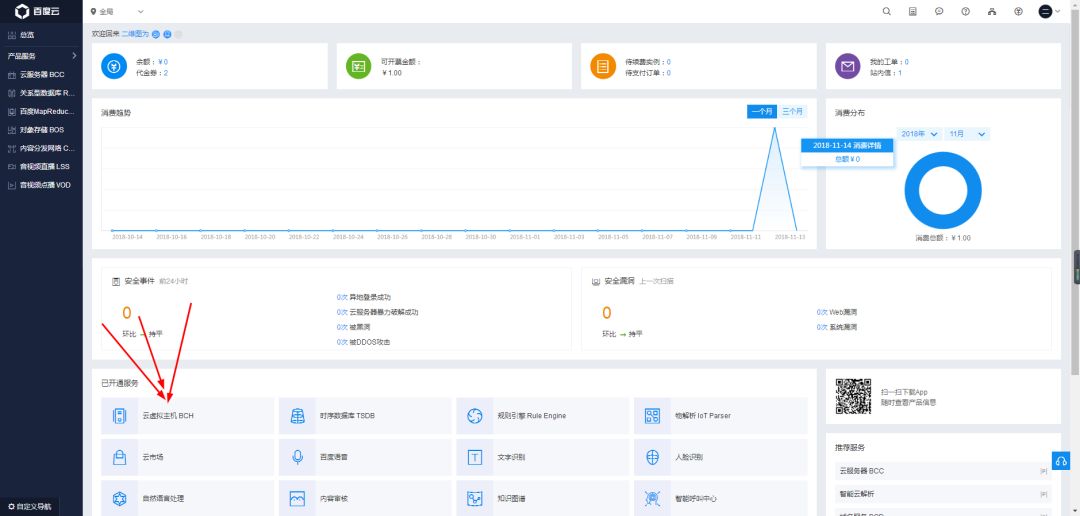Switch consumption trend to 三个月

point(792,112)
